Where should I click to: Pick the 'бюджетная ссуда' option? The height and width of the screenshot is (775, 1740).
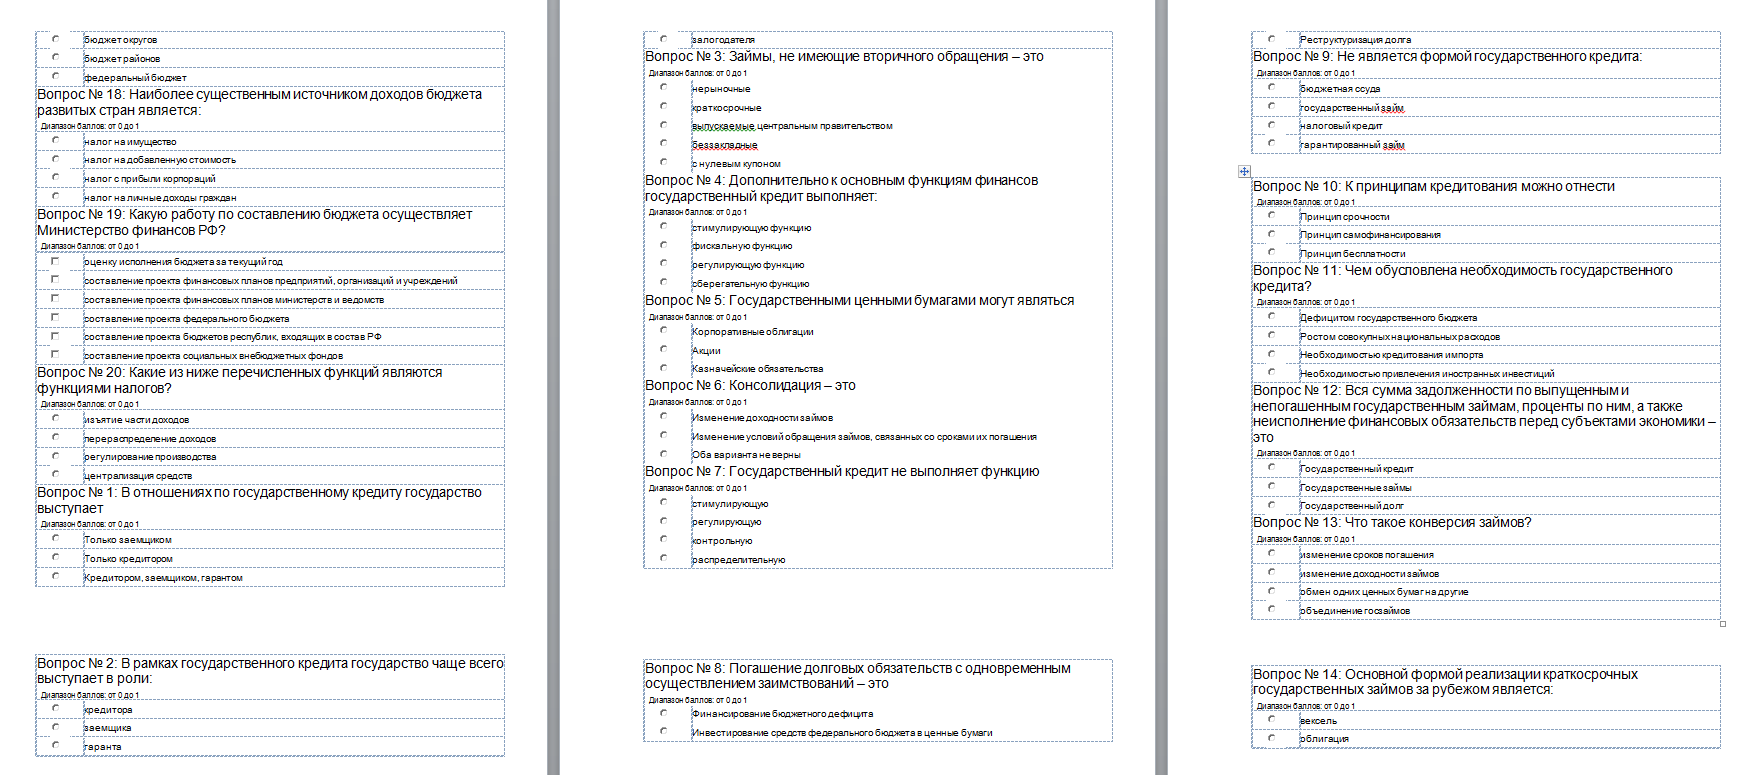tap(1272, 87)
